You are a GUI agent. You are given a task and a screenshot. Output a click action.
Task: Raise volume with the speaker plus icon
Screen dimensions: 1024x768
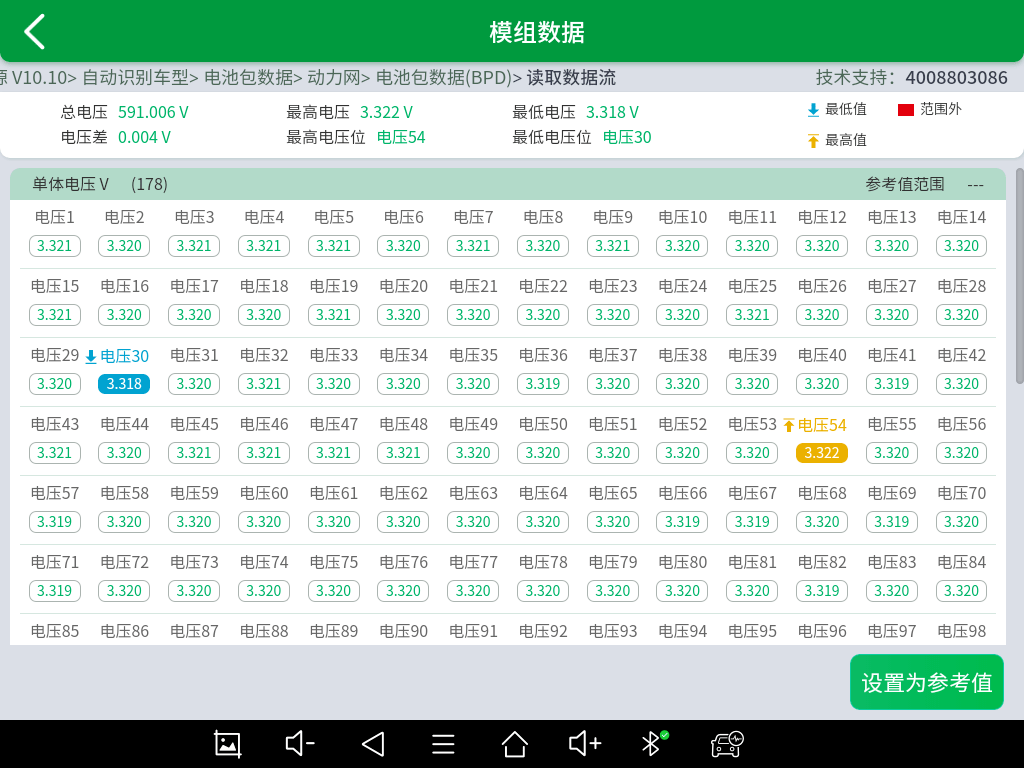tap(584, 743)
